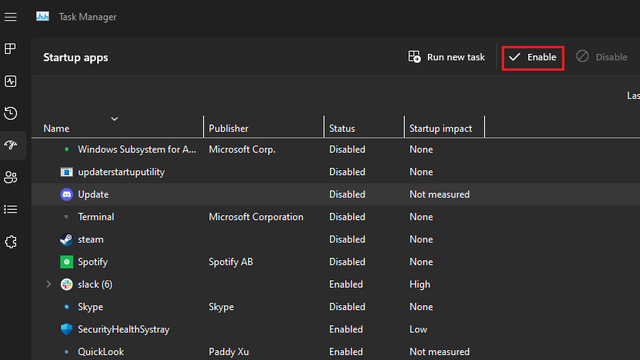Sort by the Status column header
This screenshot has width=640, height=360.
coord(342,129)
